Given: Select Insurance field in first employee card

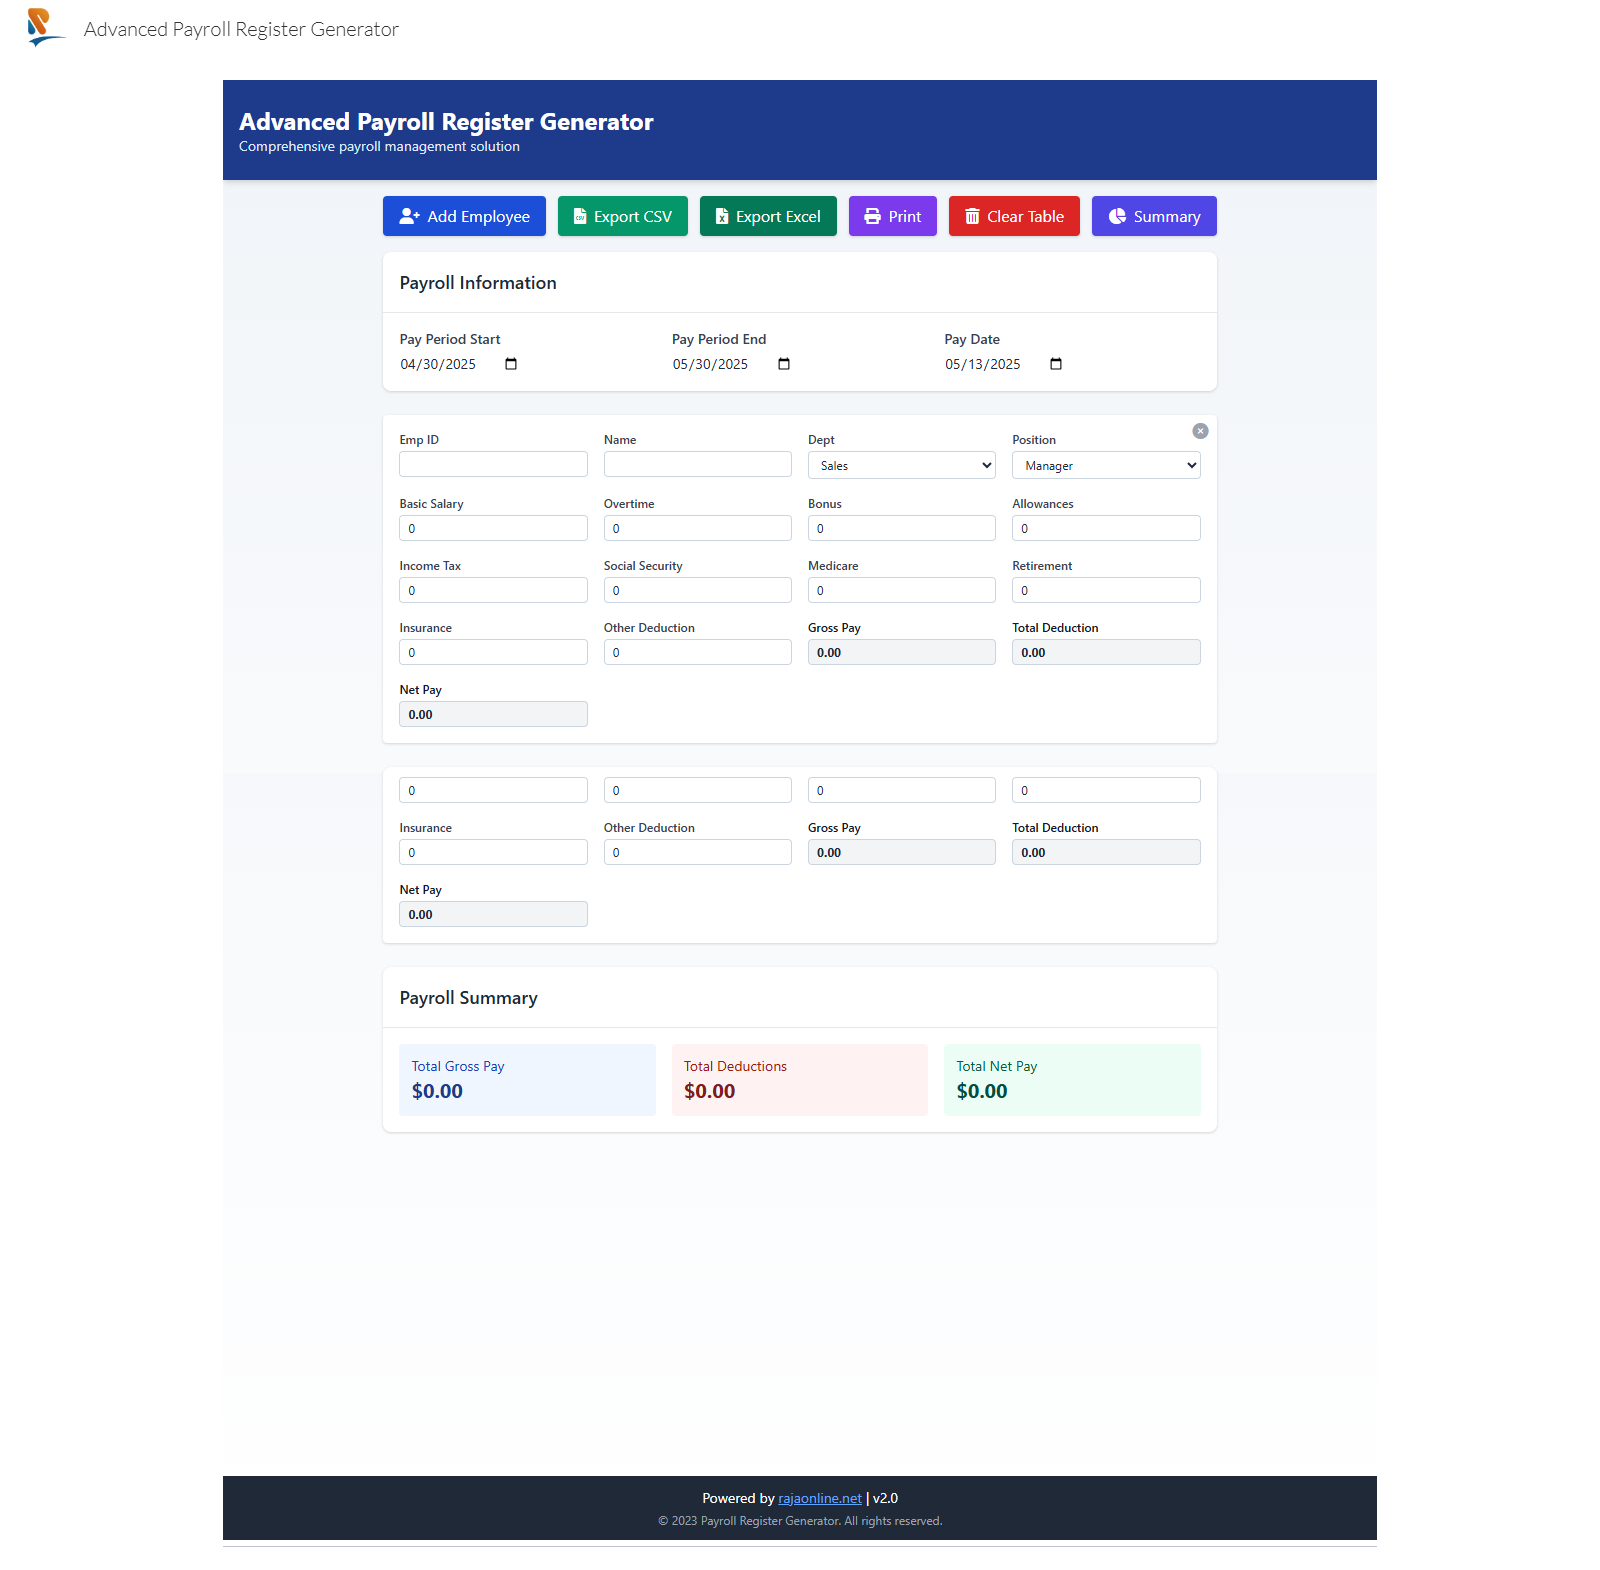Looking at the screenshot, I should (x=493, y=652).
